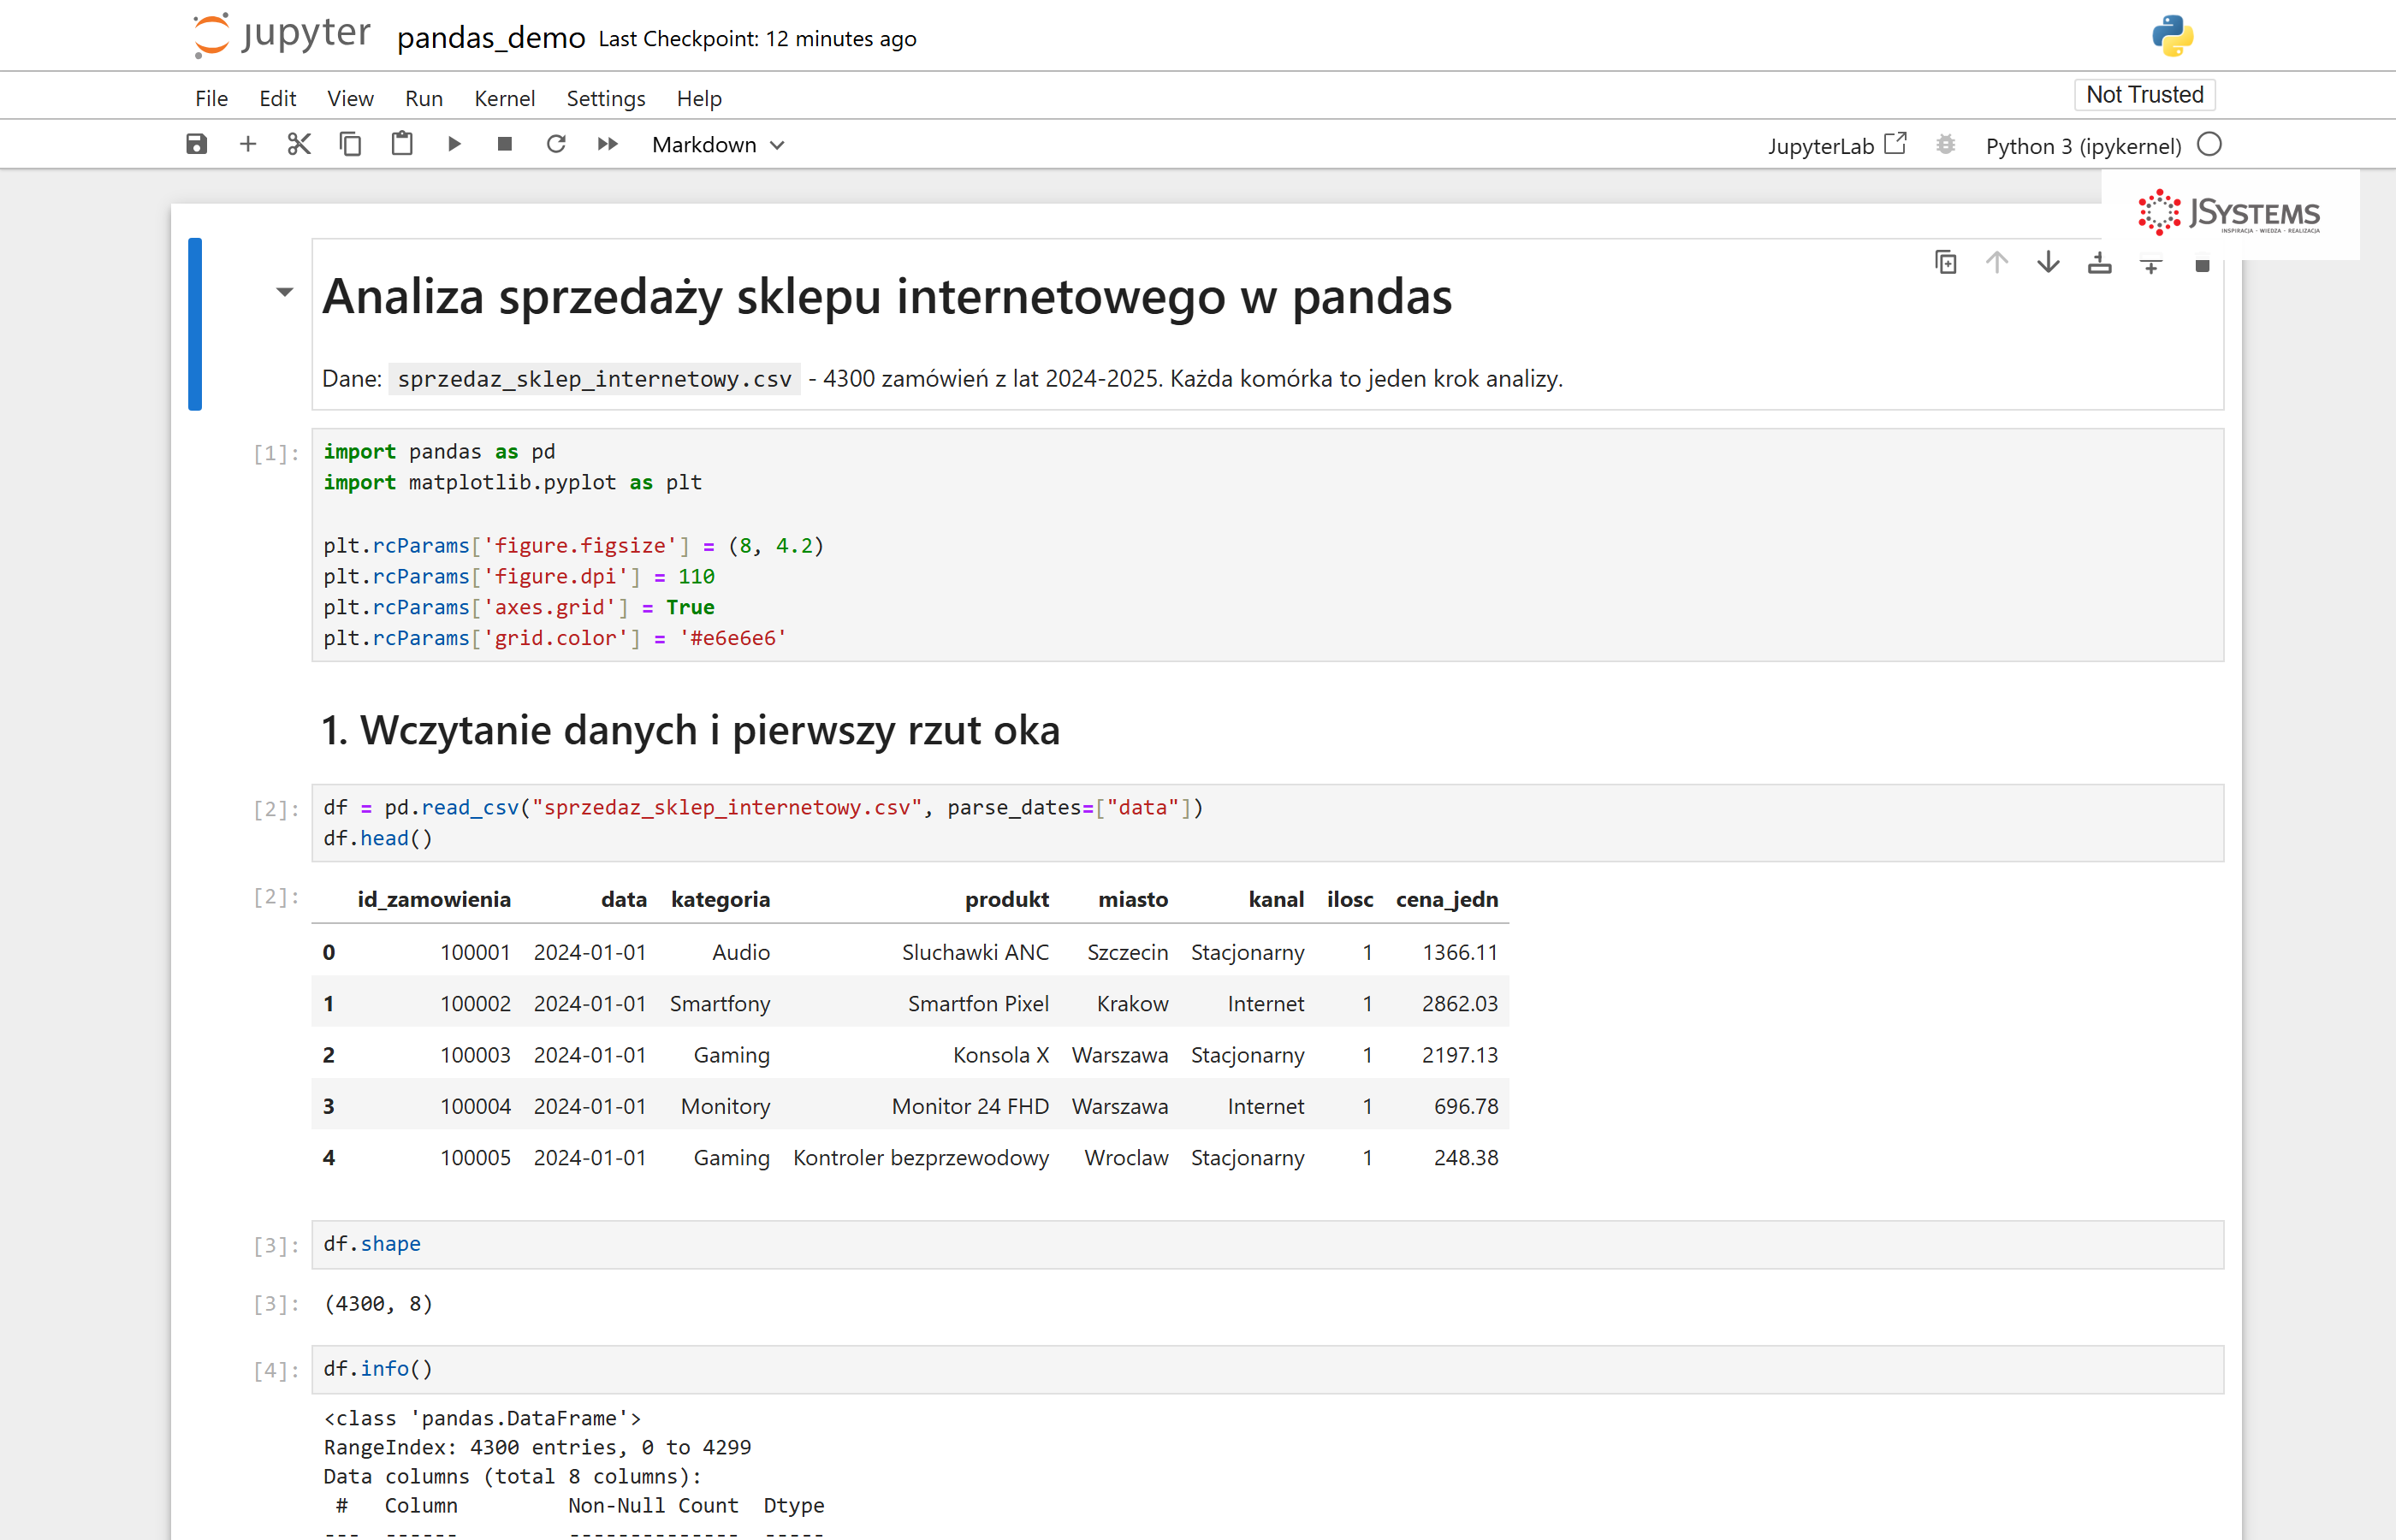
Task: Move cell down with arrow icon
Action: (2048, 262)
